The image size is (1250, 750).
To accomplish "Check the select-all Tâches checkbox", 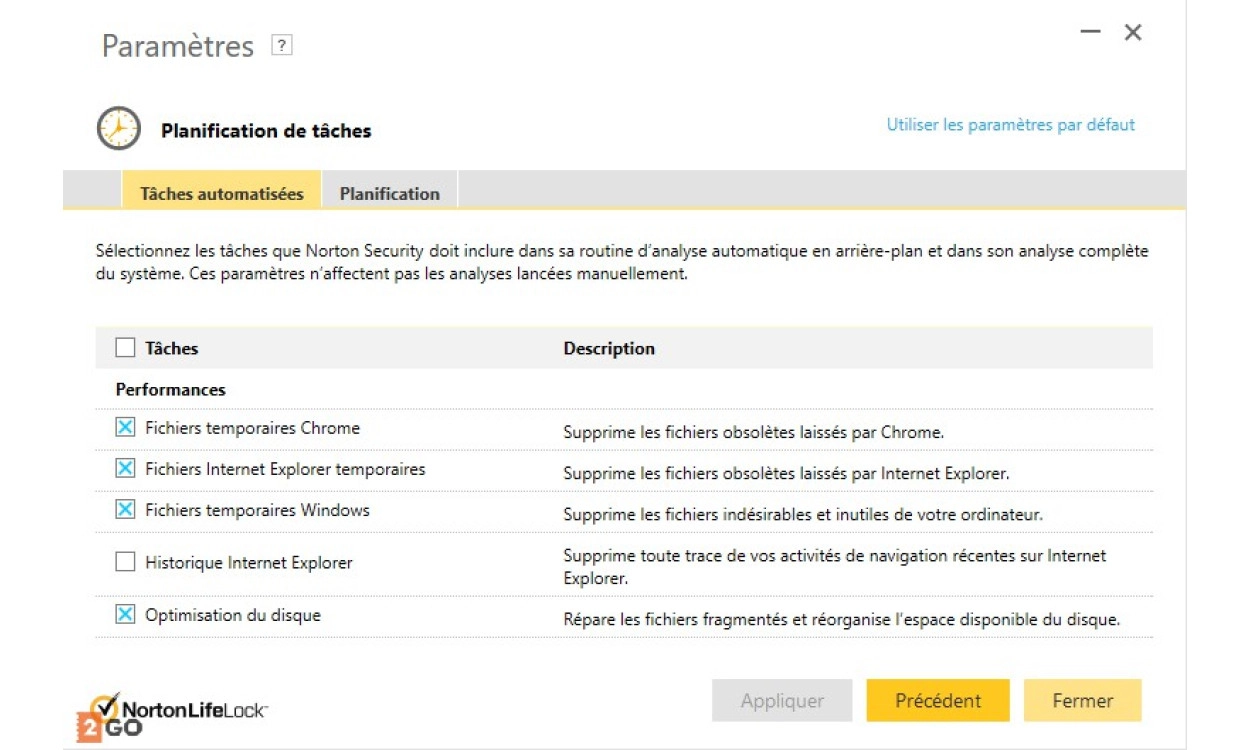I will click(125, 348).
